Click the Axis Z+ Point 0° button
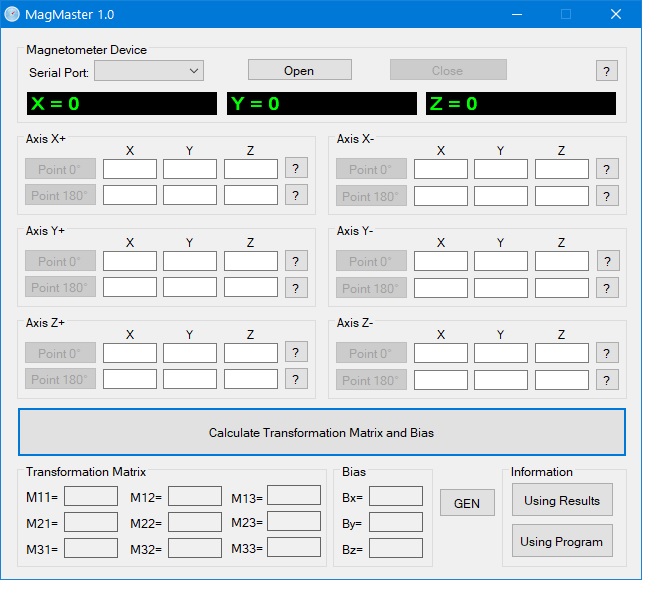This screenshot has height=596, width=657. tap(60, 353)
